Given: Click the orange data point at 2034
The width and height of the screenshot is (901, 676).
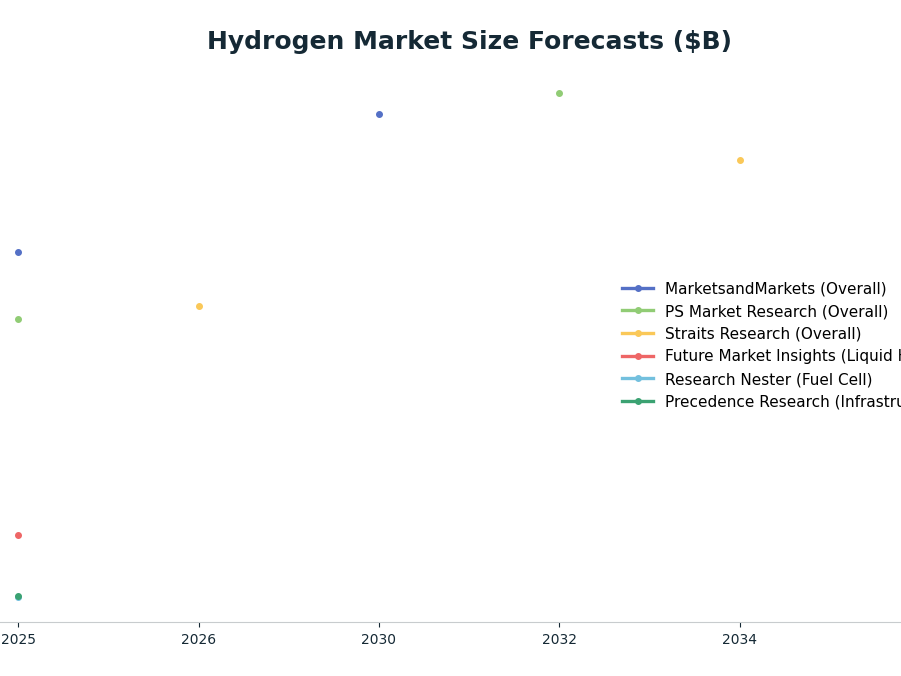Looking at the screenshot, I should coord(741,160).
